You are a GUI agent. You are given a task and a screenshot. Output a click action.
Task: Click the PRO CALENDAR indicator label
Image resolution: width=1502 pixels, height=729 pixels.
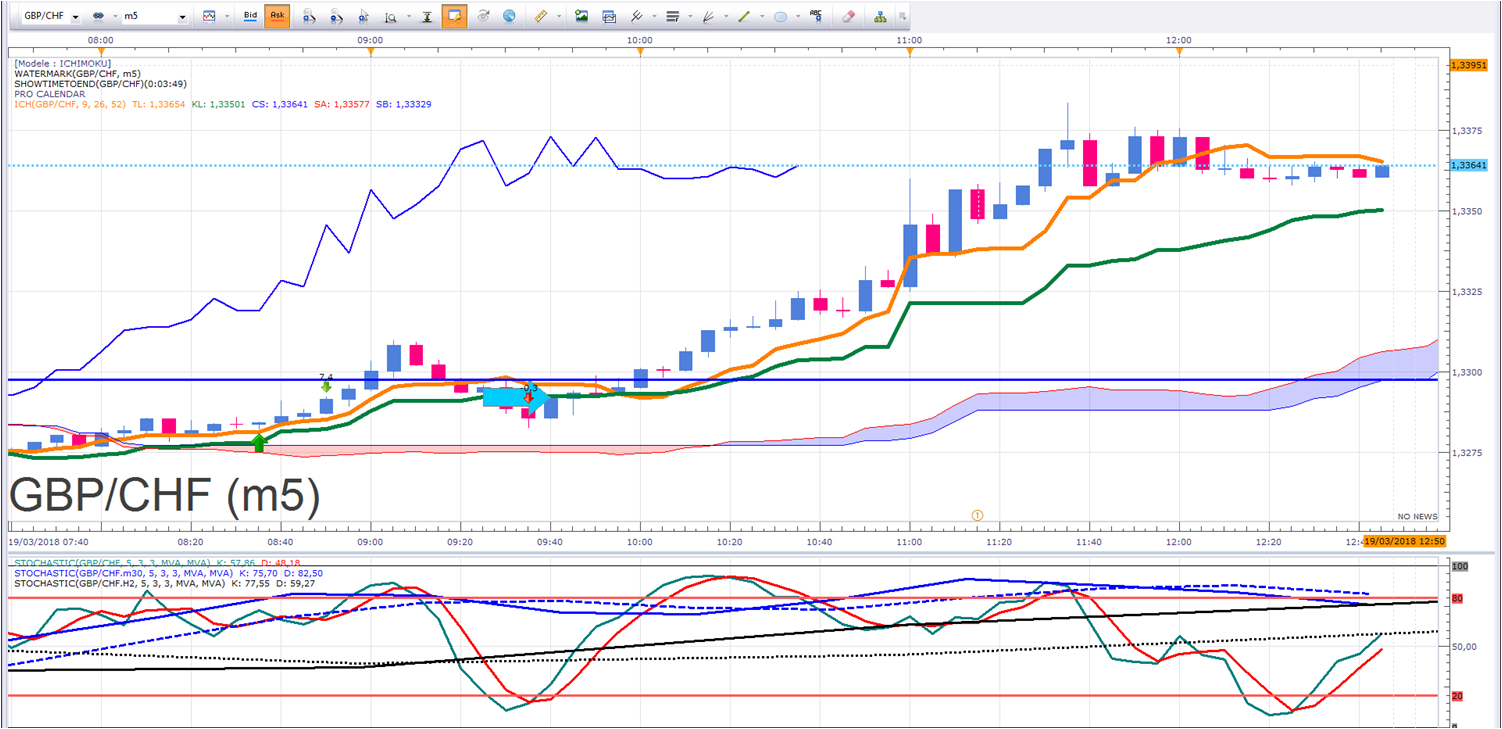50,94
